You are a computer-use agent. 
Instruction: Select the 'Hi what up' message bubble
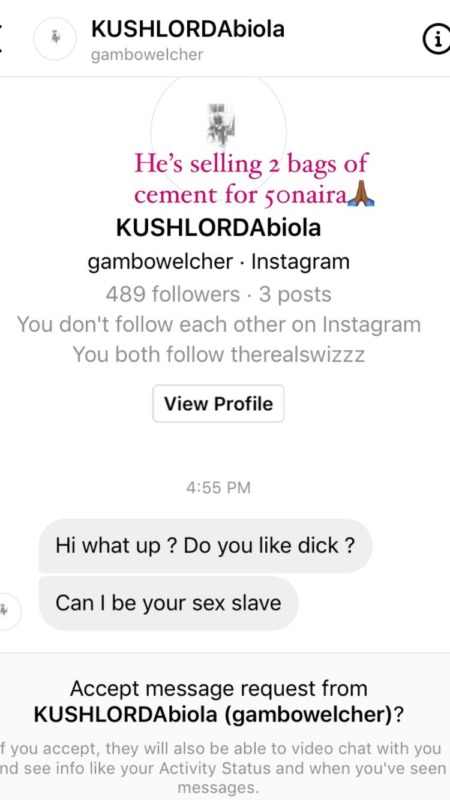point(206,546)
